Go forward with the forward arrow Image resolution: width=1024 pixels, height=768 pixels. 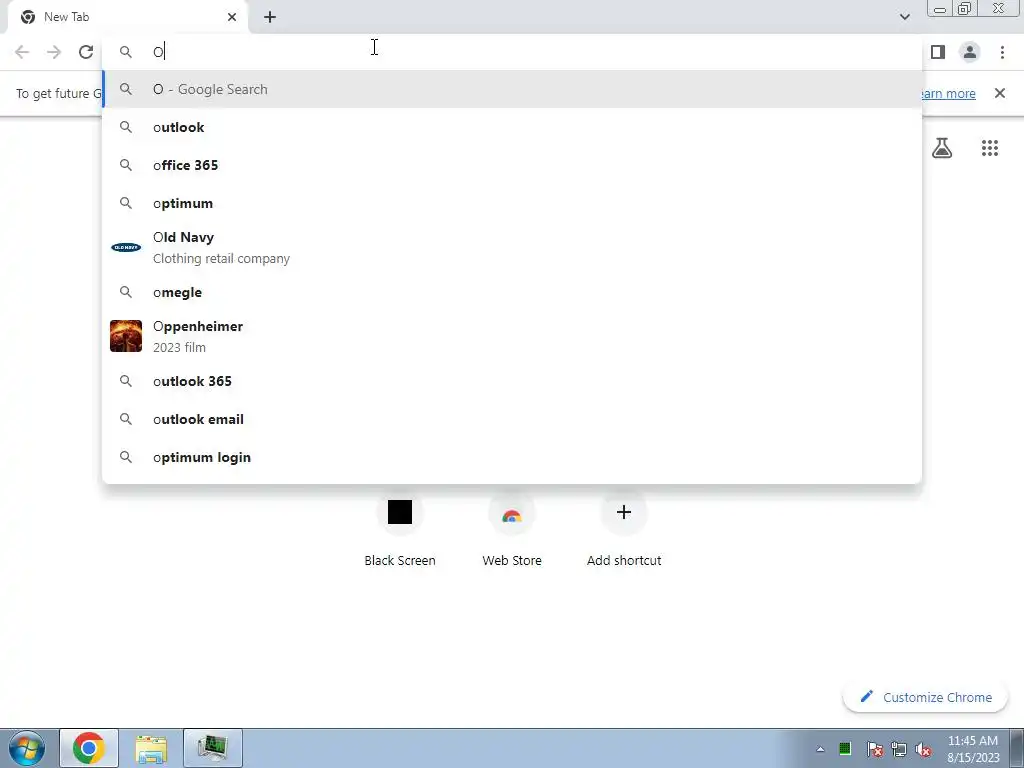tap(54, 52)
